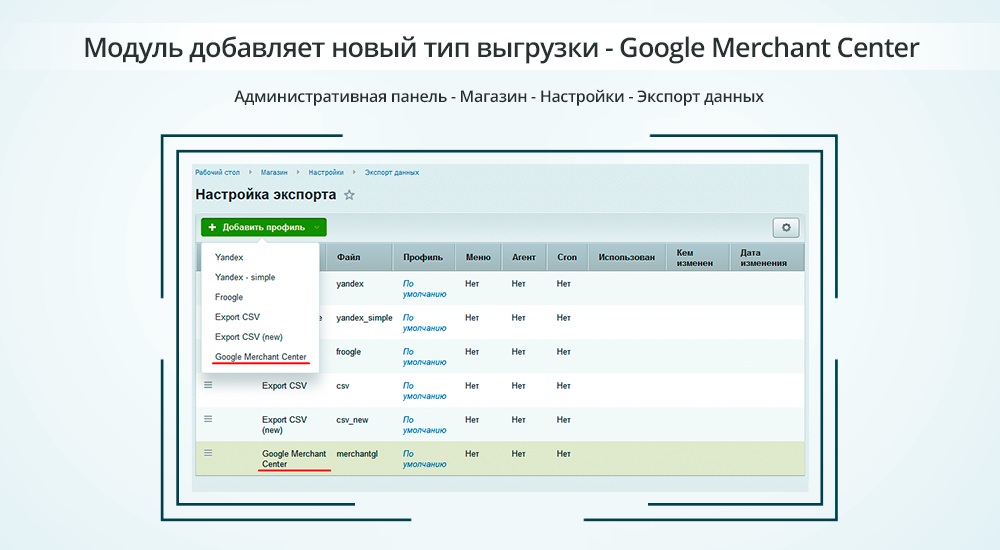Screen dimensions: 1000x550
Task: Click the froogle file name cell
Action: (348, 352)
